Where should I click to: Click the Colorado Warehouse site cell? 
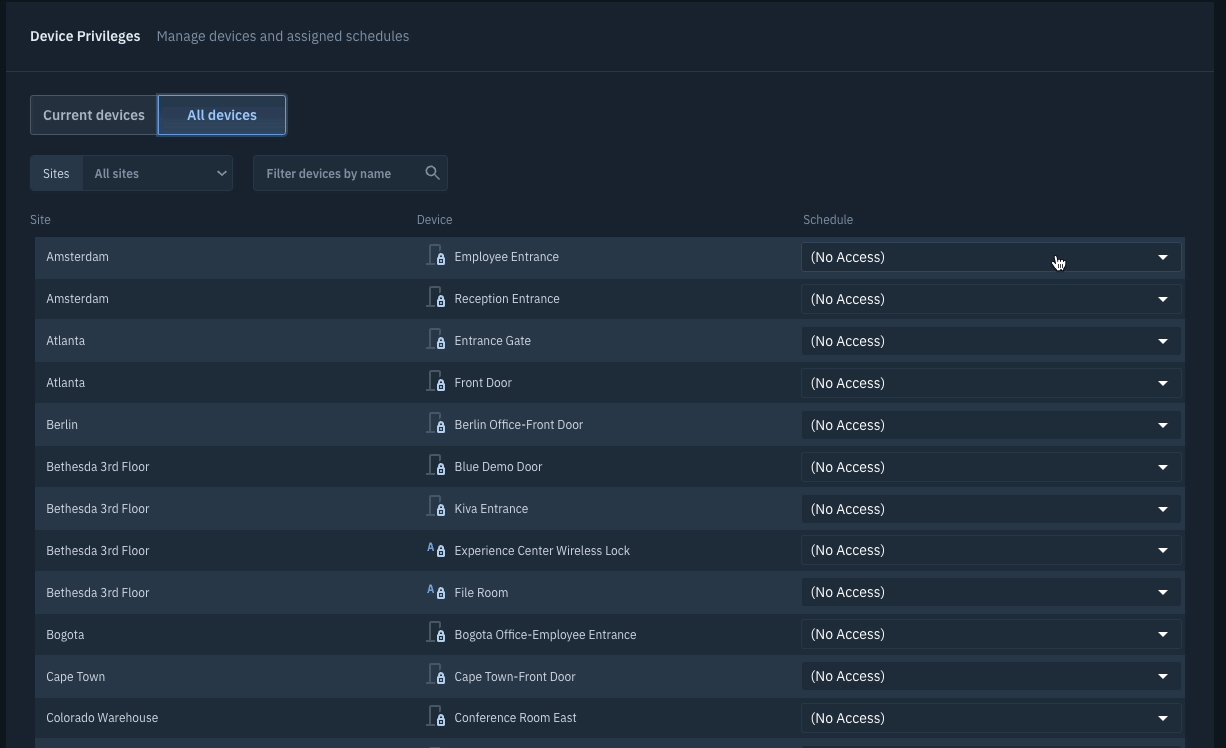tap(102, 718)
